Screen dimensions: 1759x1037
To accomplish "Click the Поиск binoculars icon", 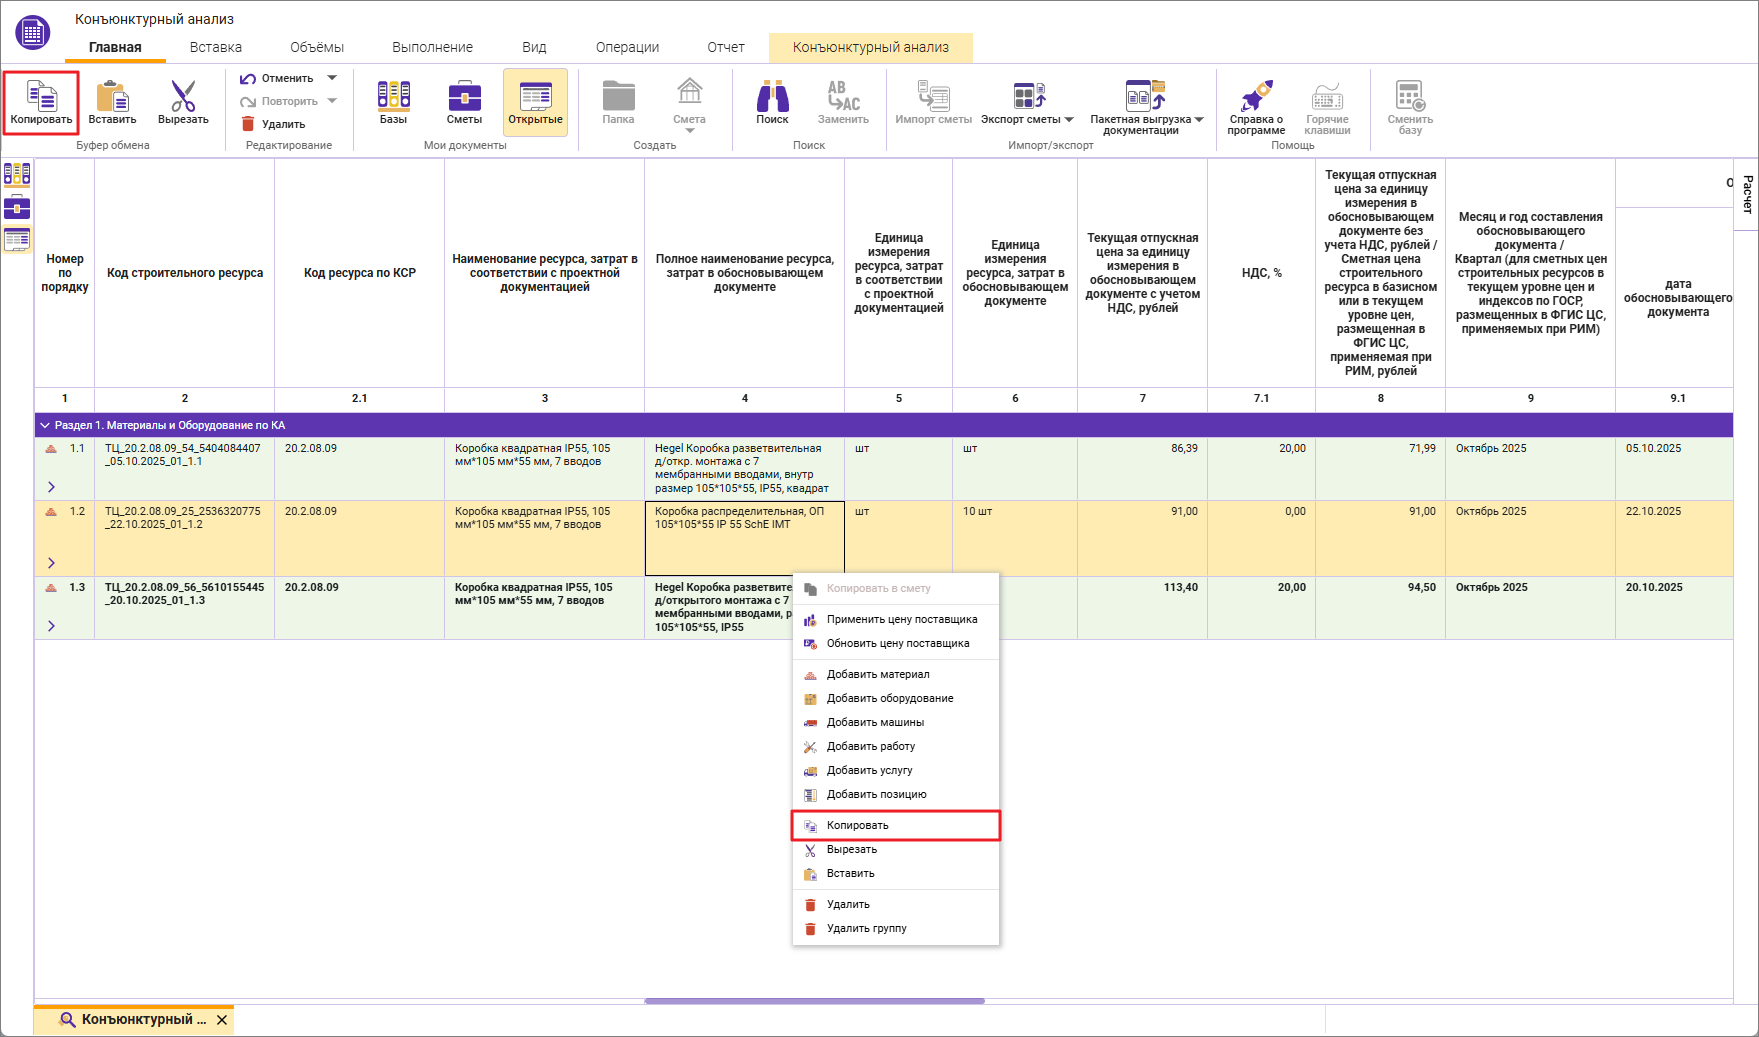I will coord(772,102).
